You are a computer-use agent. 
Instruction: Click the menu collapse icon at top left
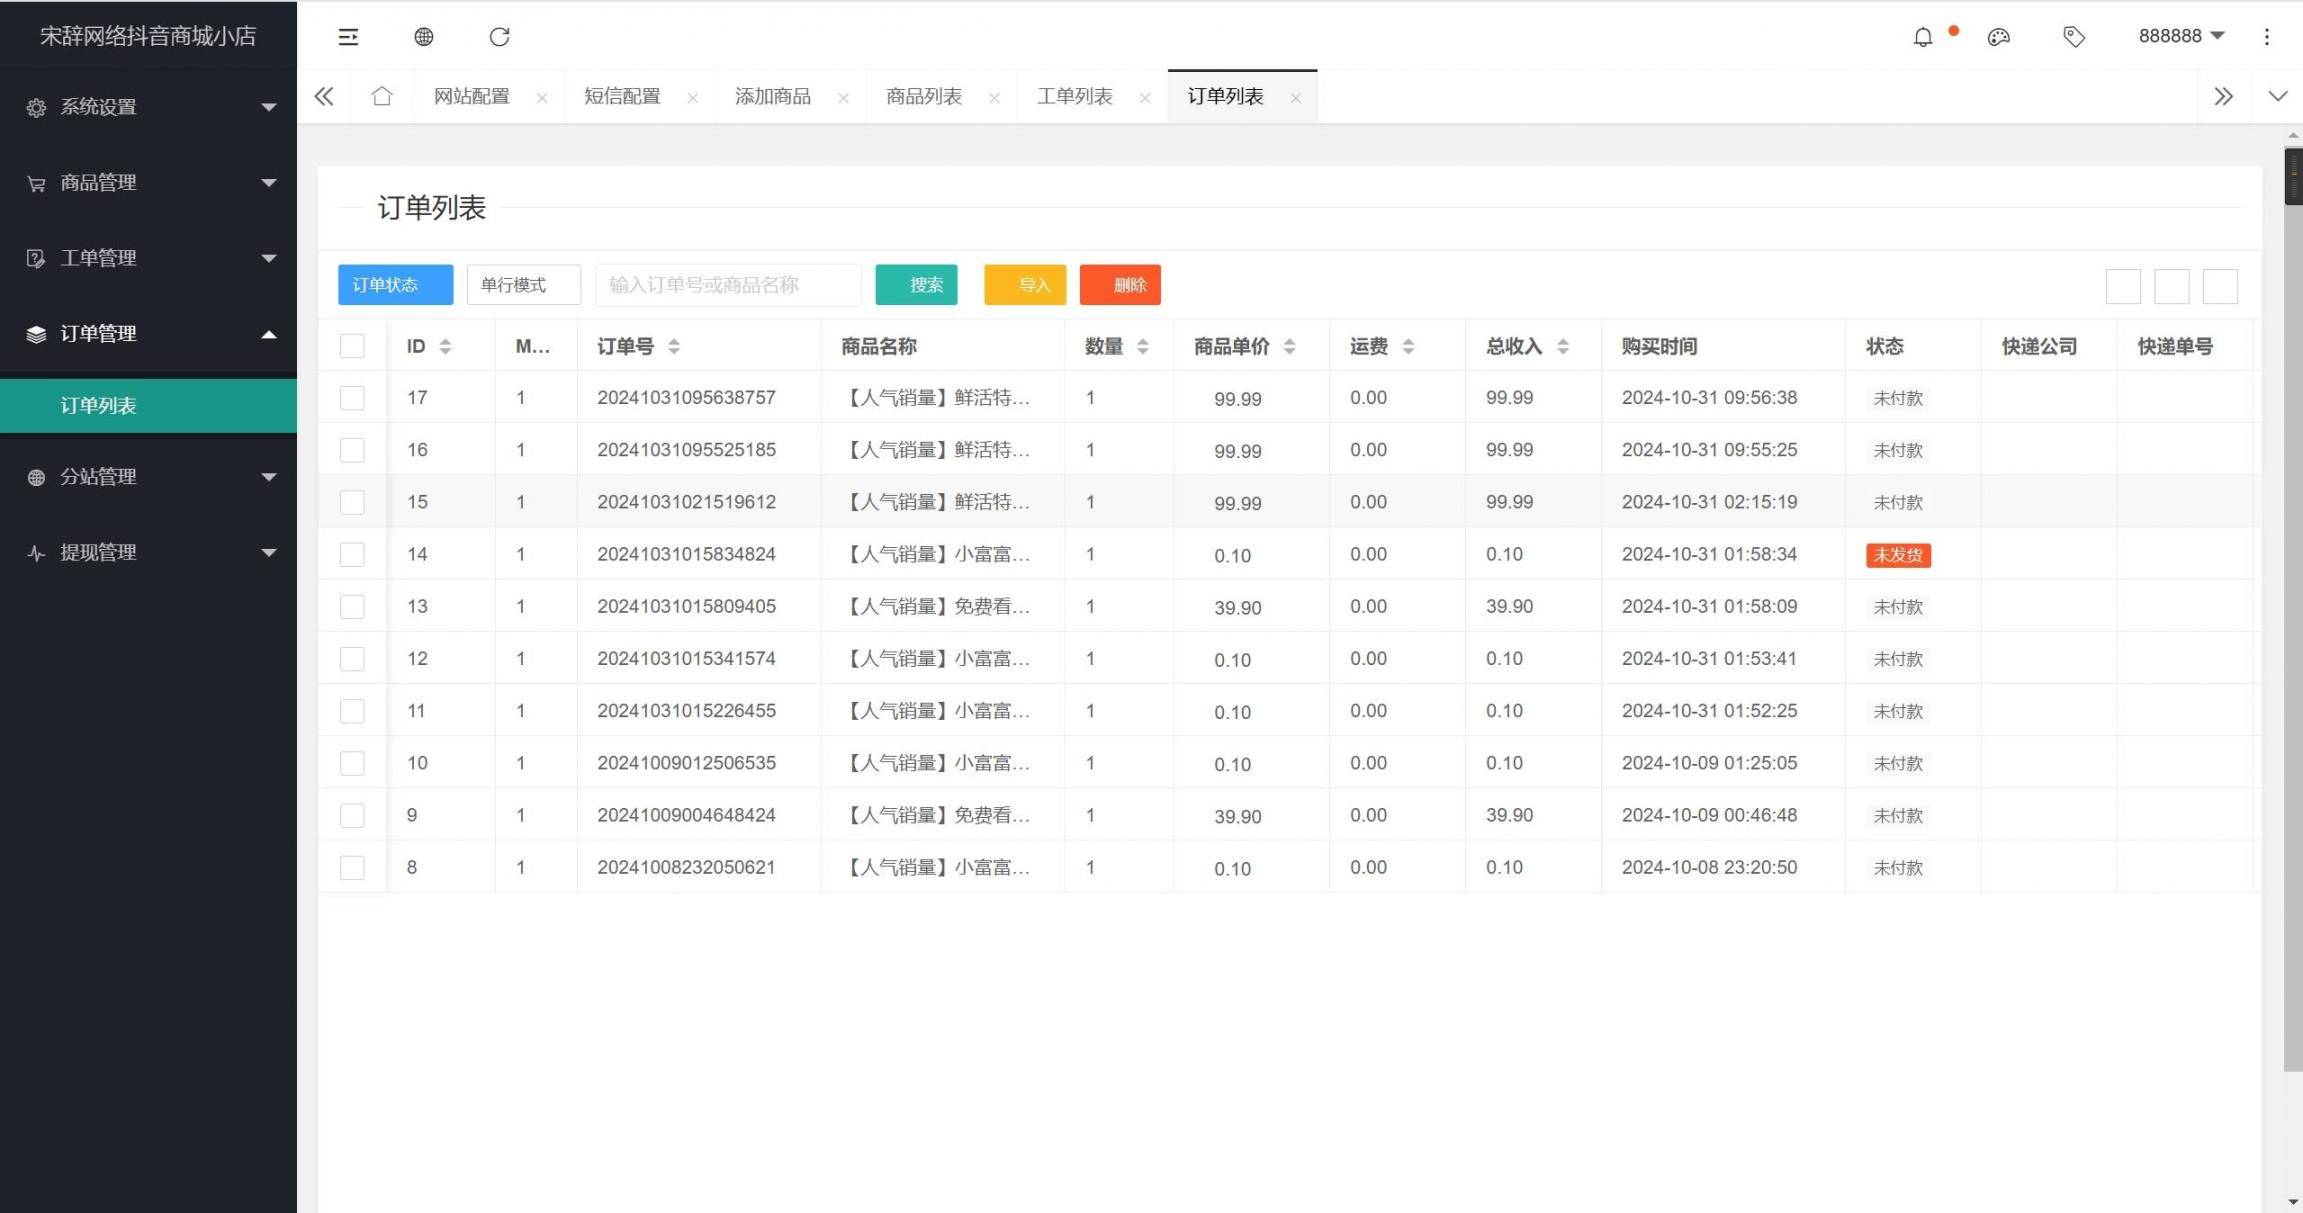[x=348, y=36]
